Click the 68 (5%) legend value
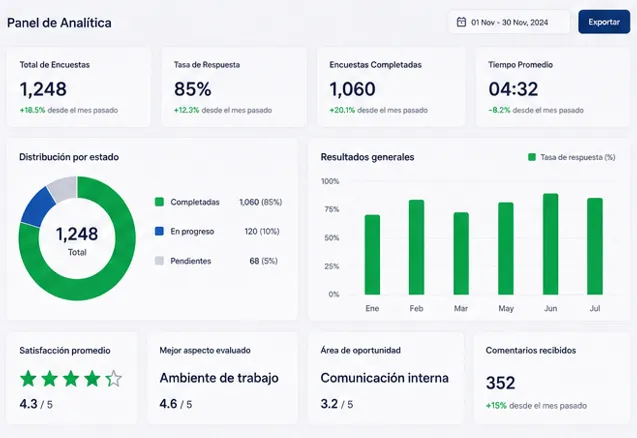 [264, 261]
